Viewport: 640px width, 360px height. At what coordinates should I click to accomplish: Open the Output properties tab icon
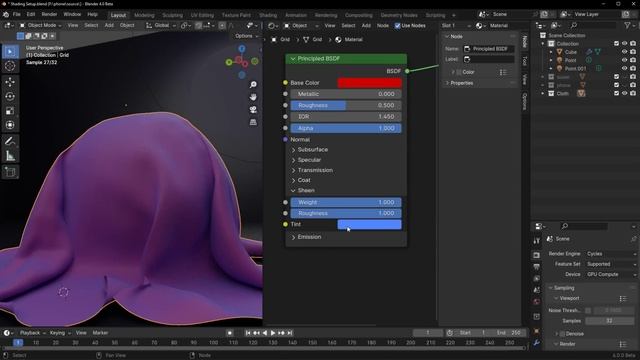tap(536, 267)
